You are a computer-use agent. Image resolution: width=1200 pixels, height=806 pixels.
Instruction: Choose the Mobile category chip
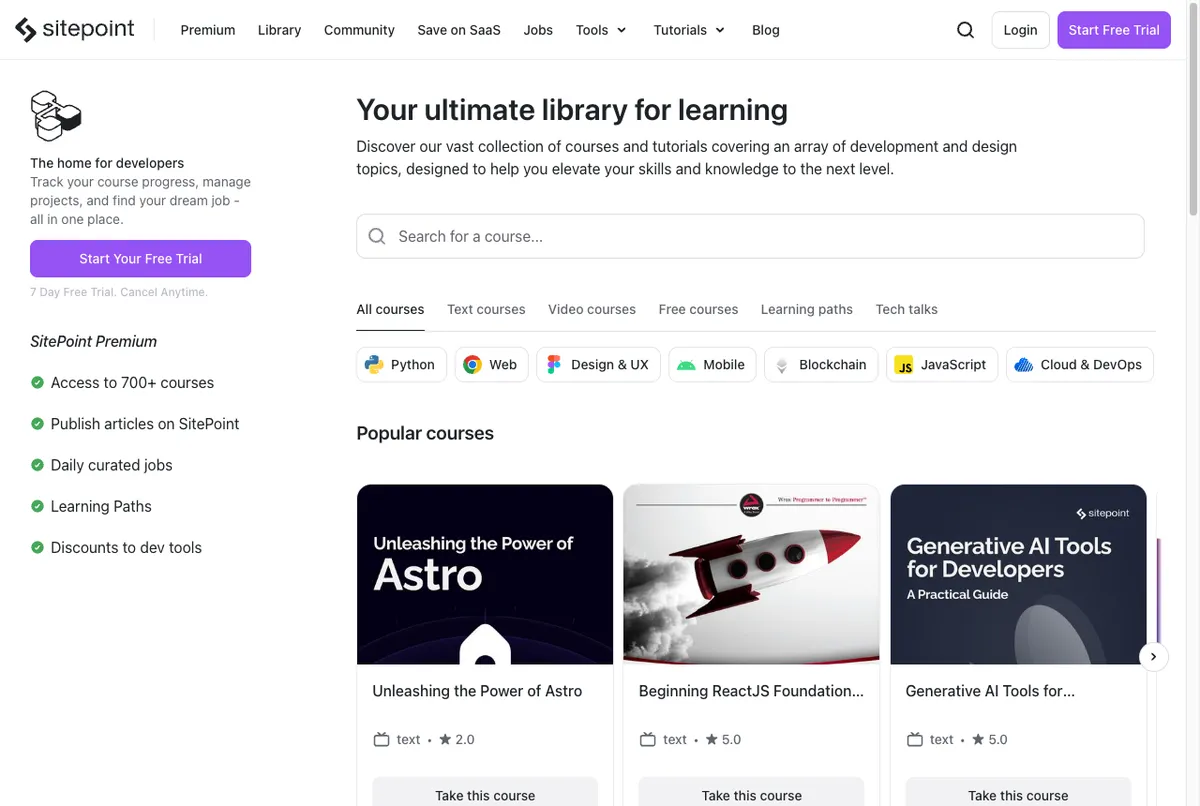(x=712, y=365)
